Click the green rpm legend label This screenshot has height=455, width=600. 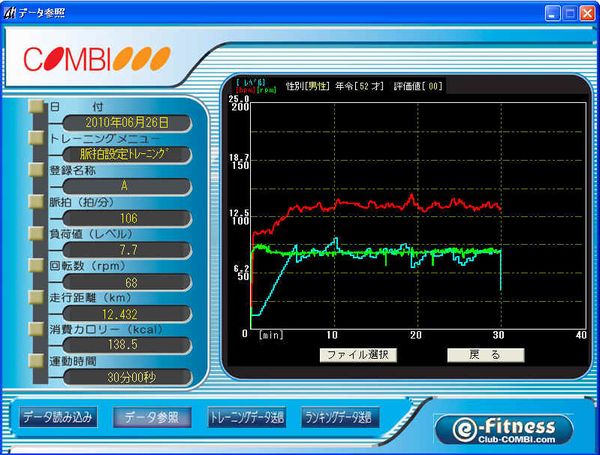click(x=266, y=90)
